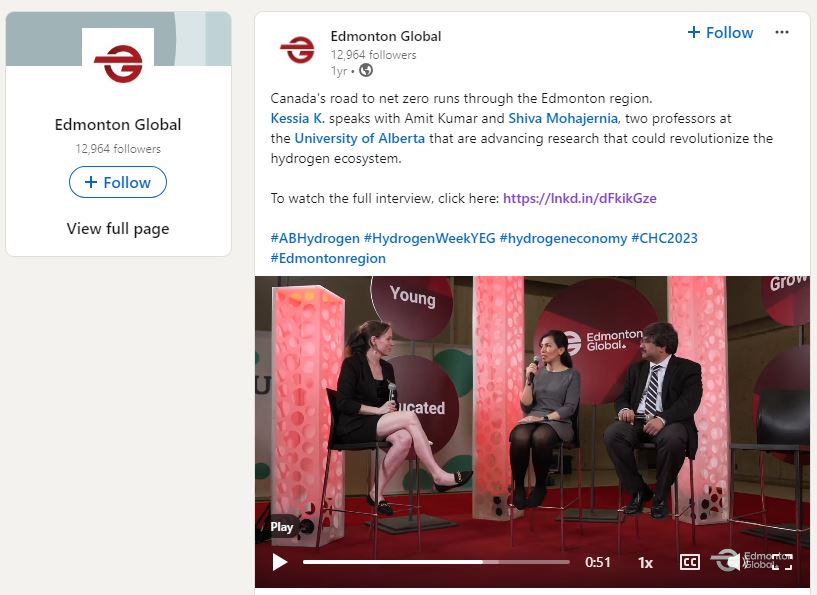Viewport: 817px width, 595px height.
Task: Follow Edmonton Global from the post header
Action: pos(720,33)
